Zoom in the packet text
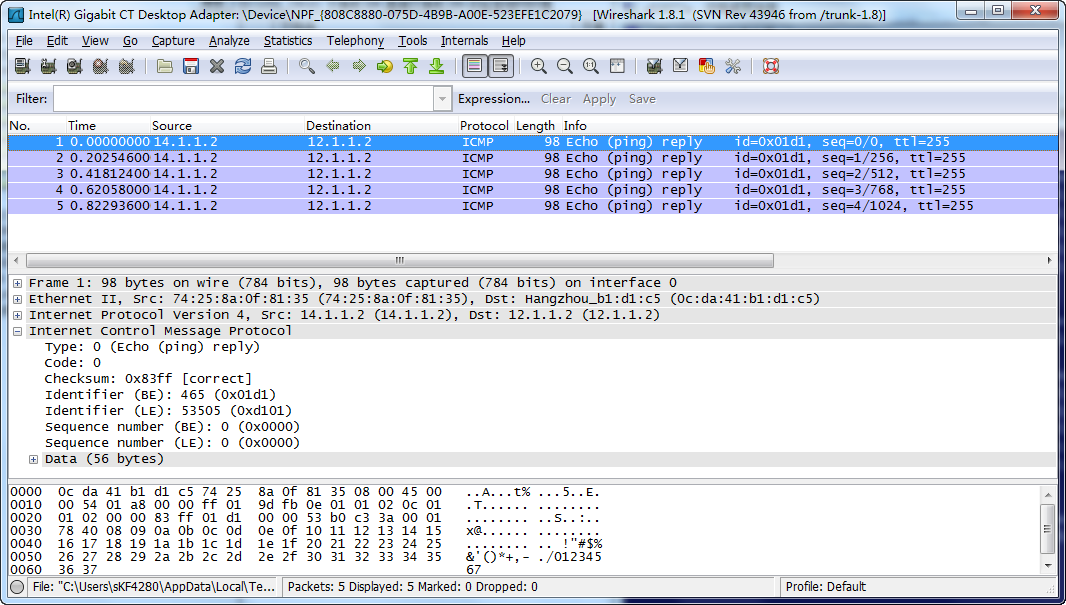 tap(538, 66)
